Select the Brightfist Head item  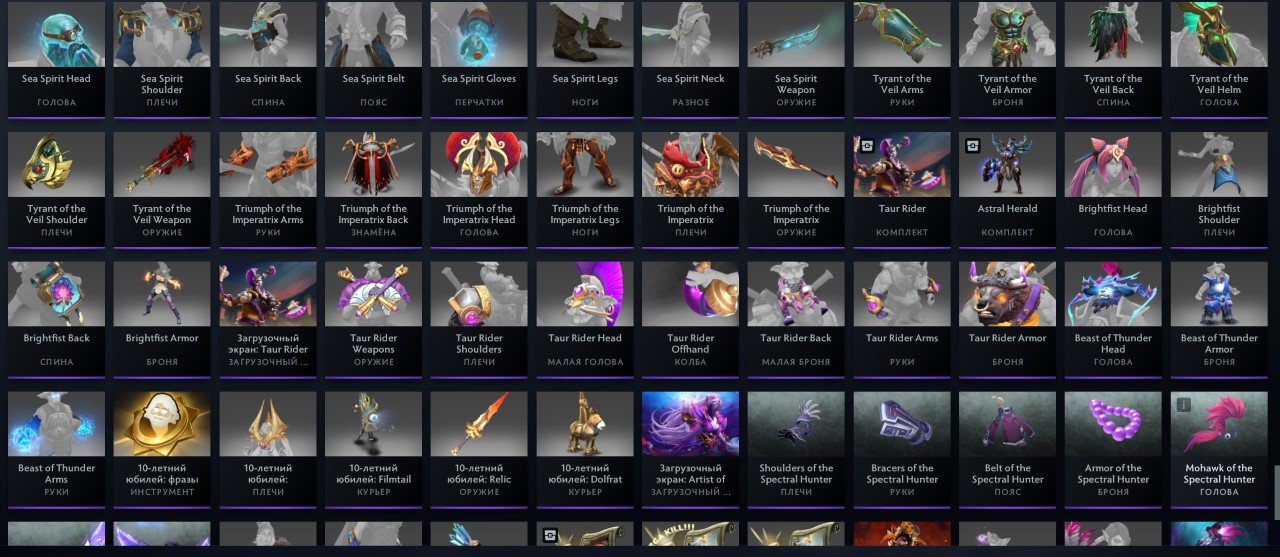coord(1113,190)
